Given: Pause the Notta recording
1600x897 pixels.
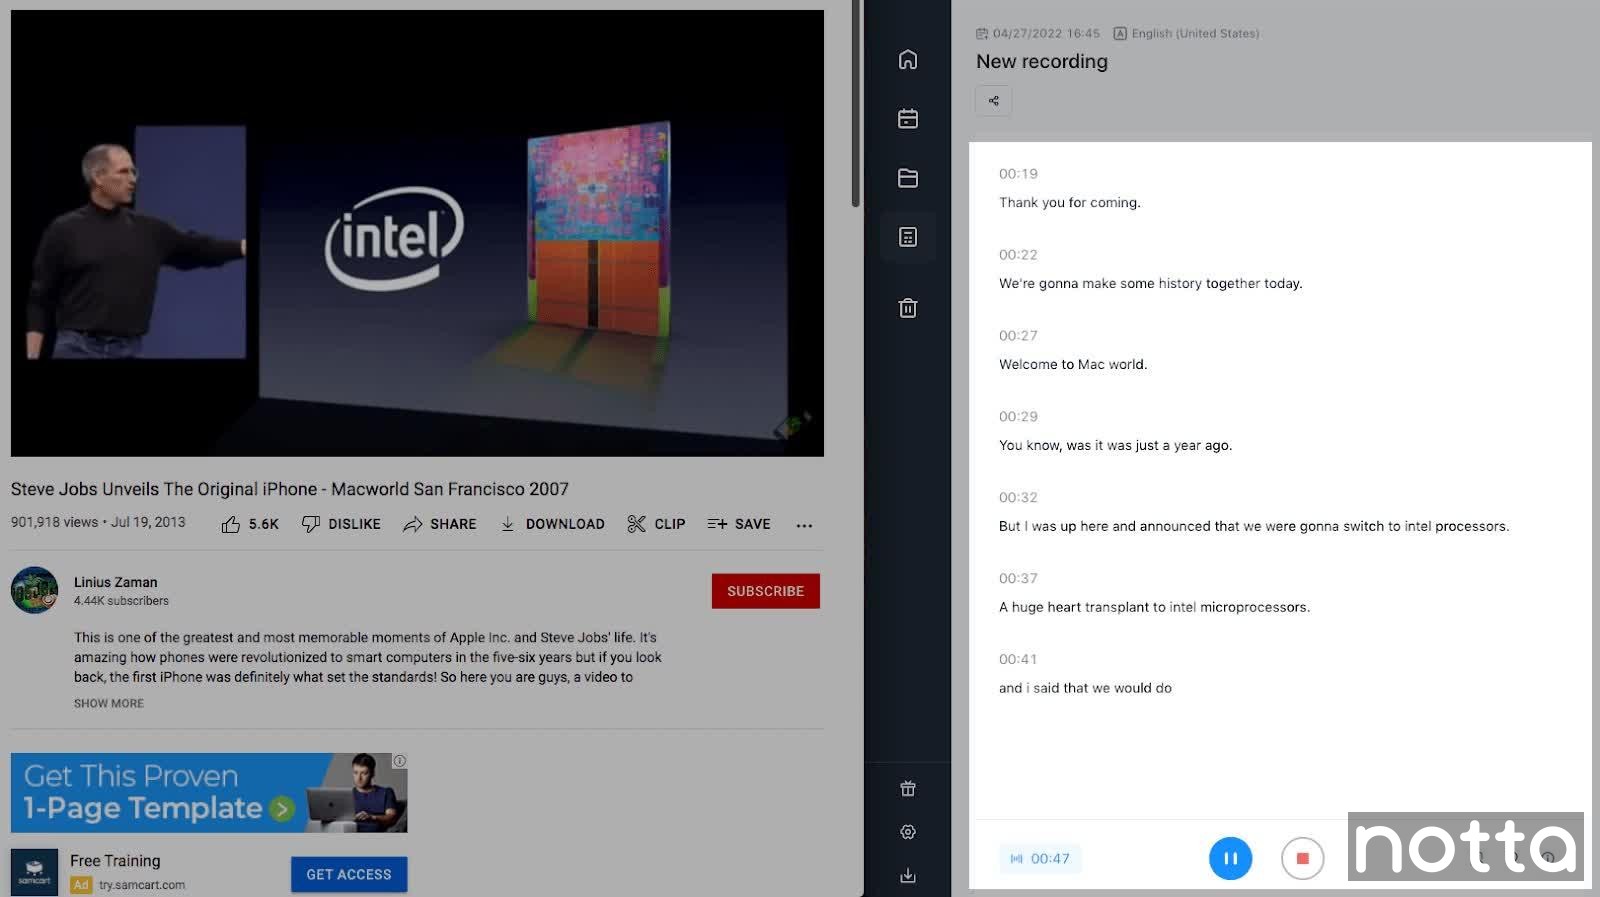Looking at the screenshot, I should (1230, 858).
